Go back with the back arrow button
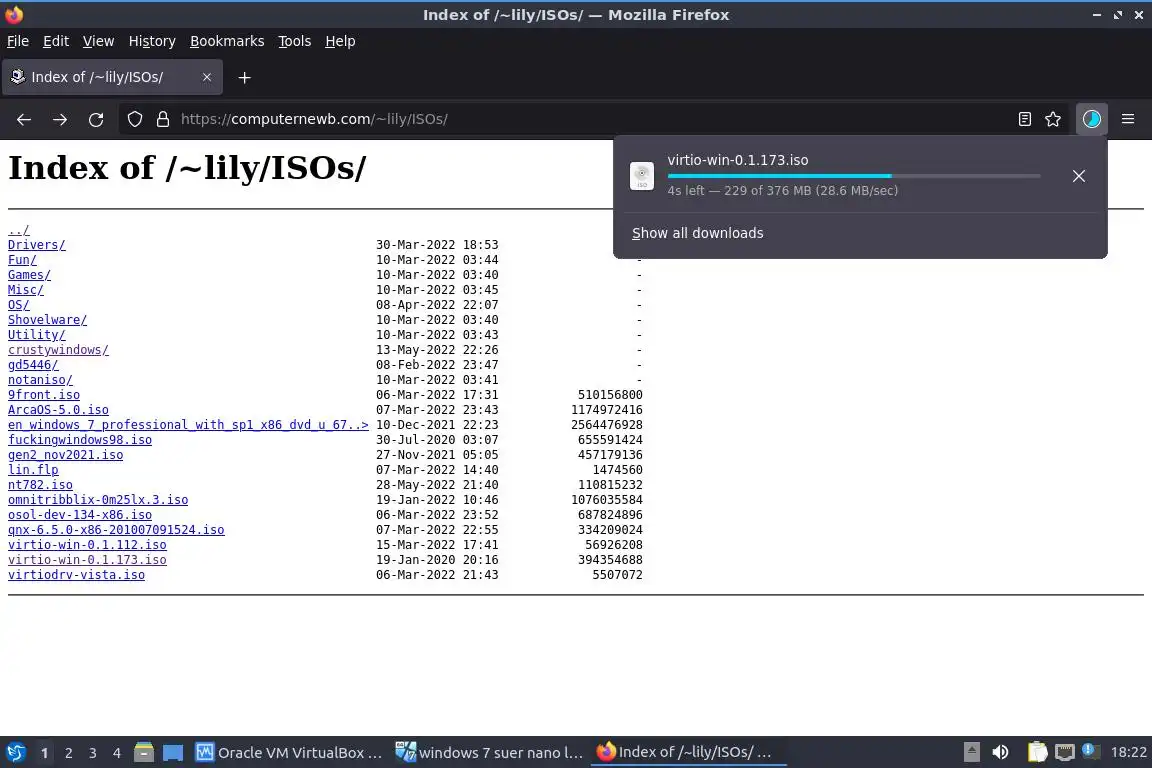Image resolution: width=1152 pixels, height=768 pixels. pos(24,119)
